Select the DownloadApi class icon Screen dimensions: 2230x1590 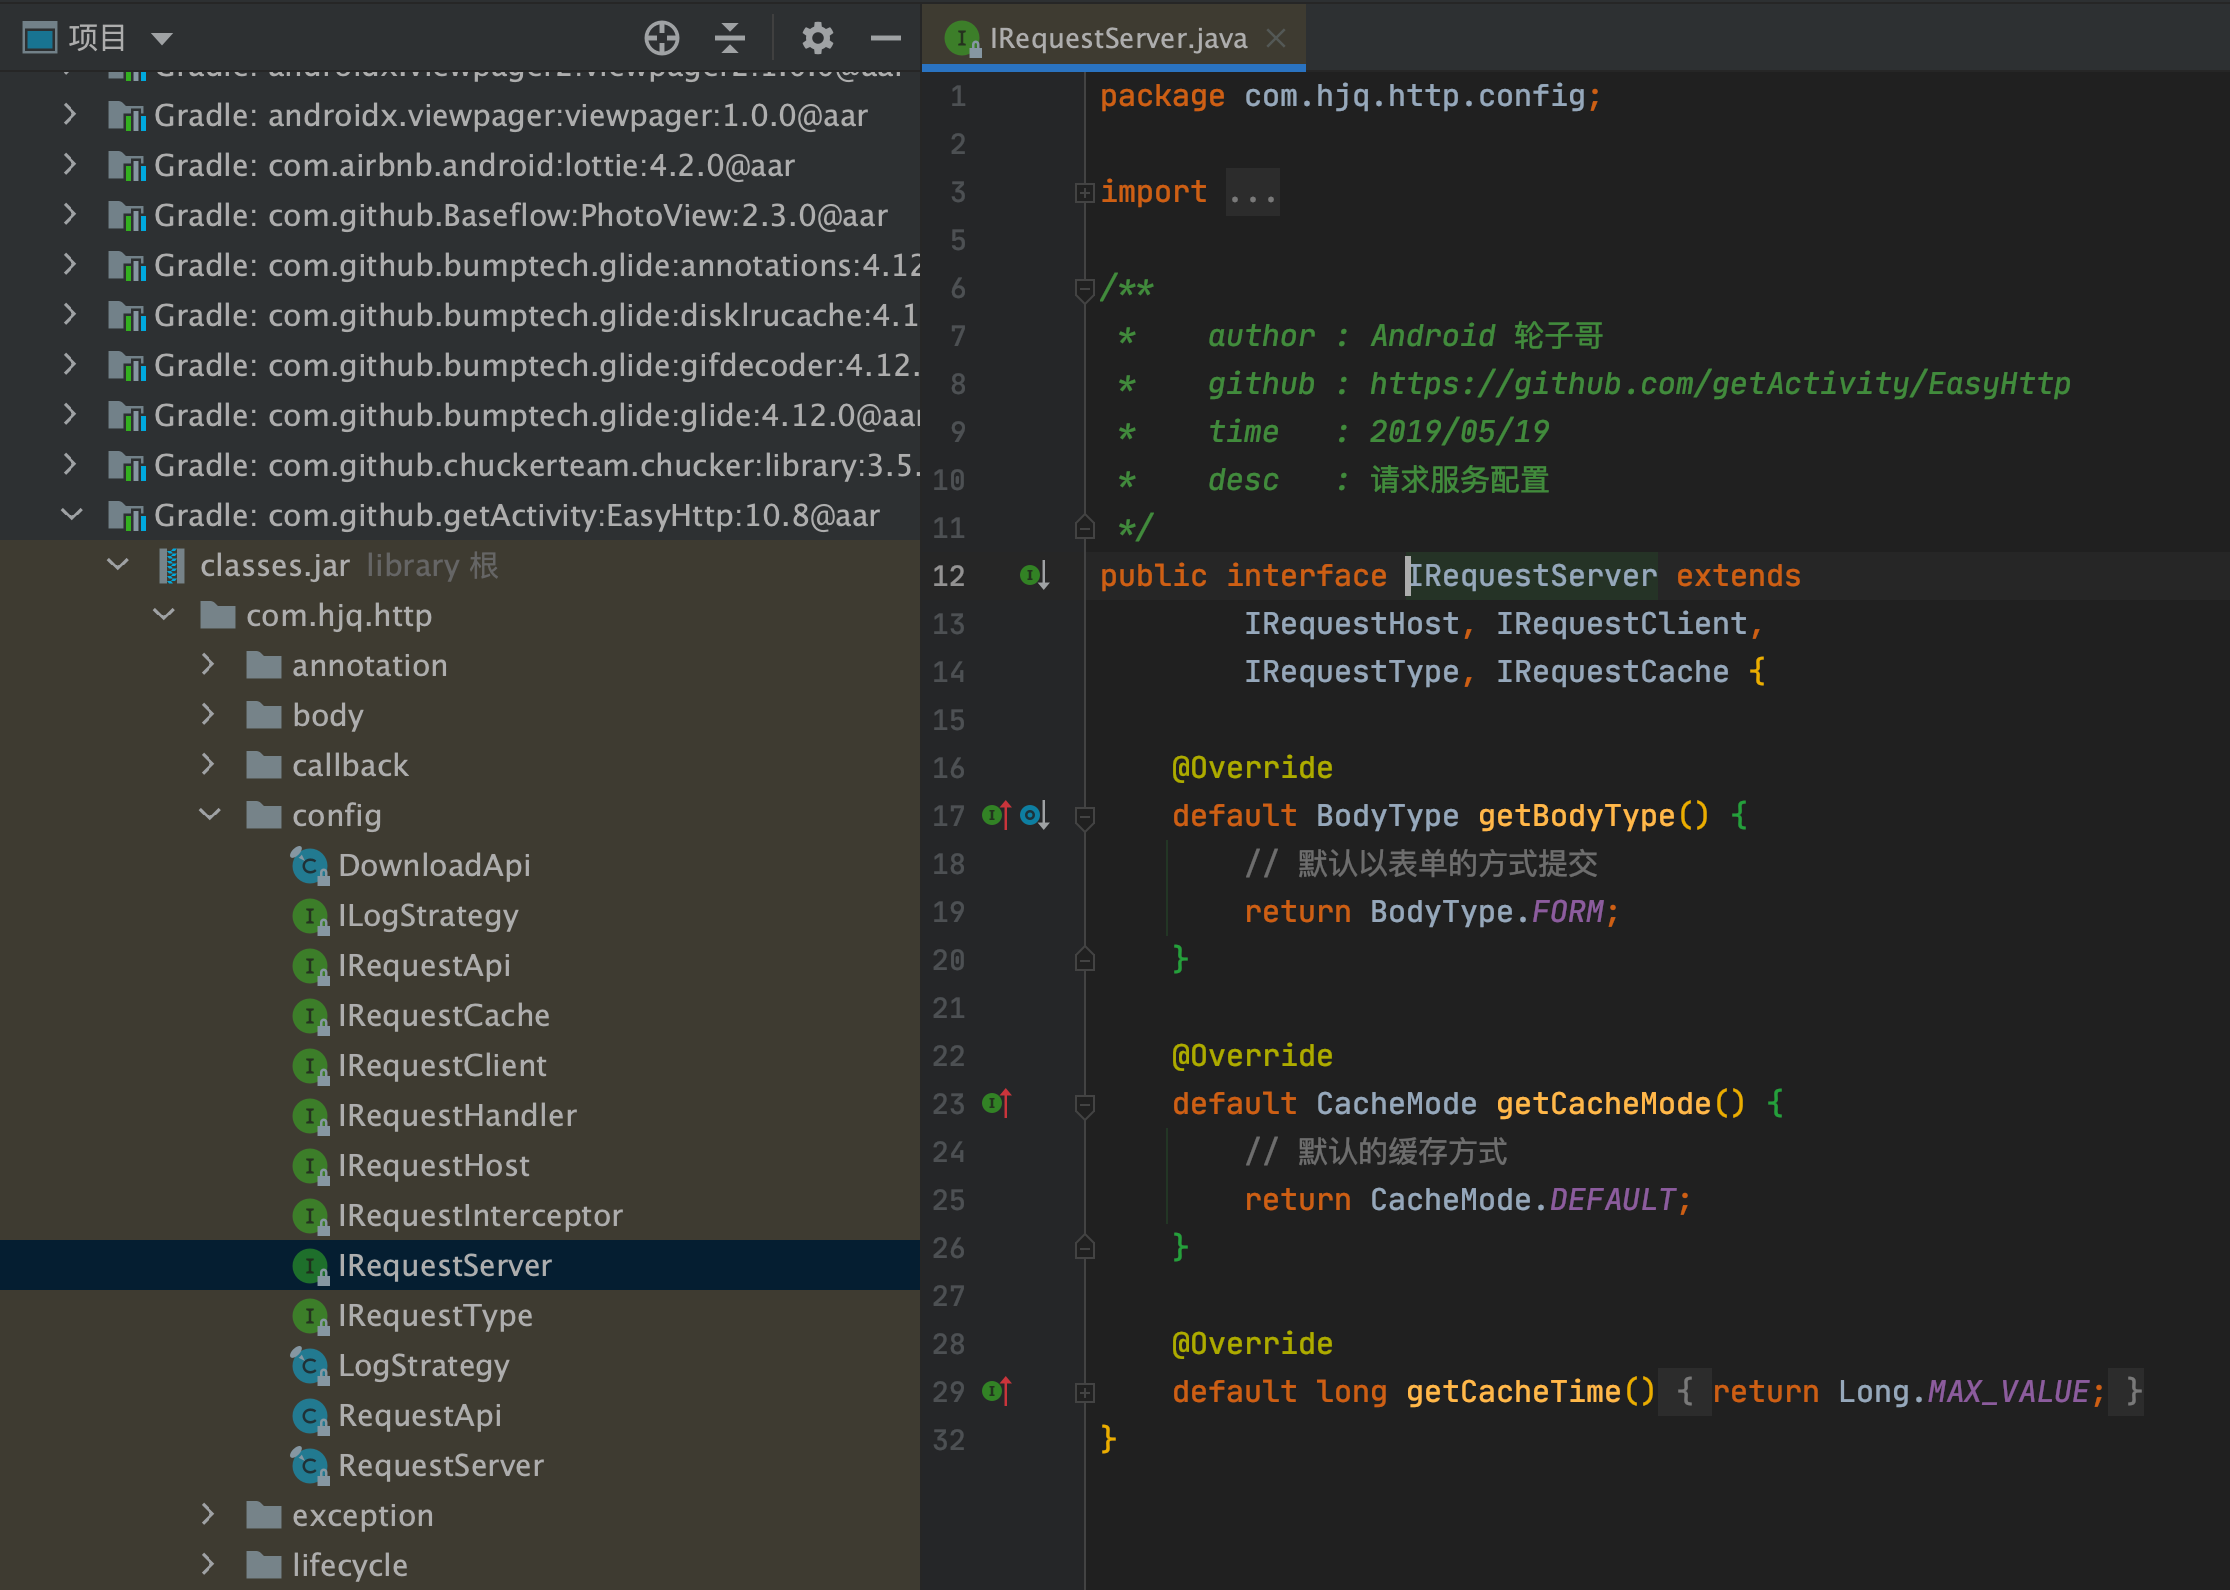(310, 865)
